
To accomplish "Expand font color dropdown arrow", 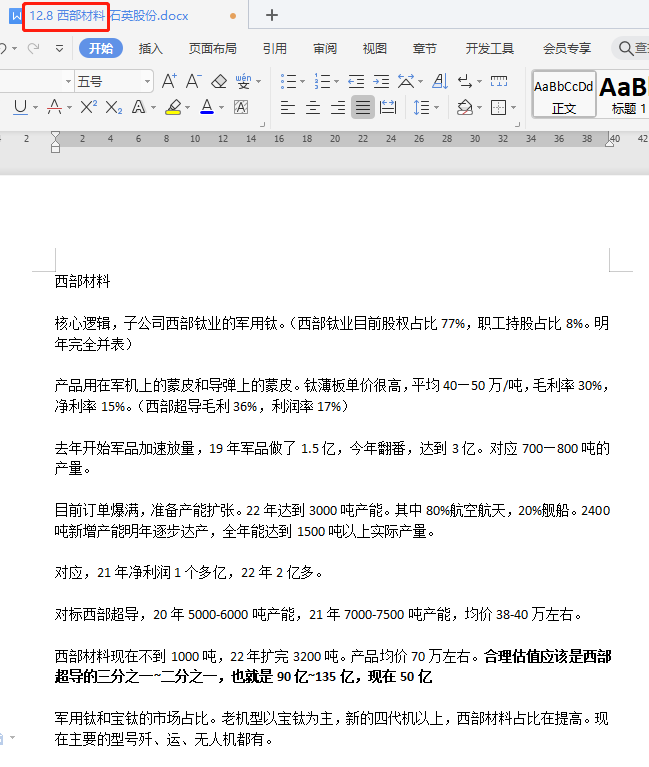I will [x=221, y=108].
